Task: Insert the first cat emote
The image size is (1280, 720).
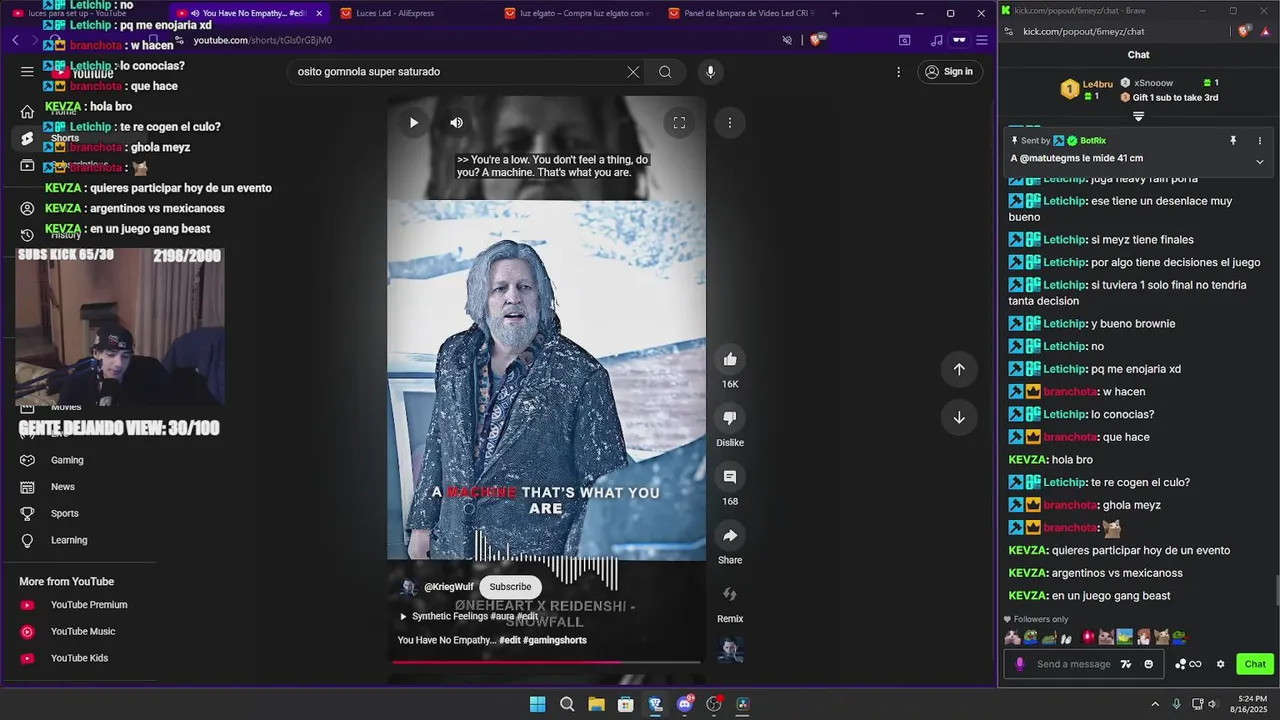Action: tap(1013, 637)
